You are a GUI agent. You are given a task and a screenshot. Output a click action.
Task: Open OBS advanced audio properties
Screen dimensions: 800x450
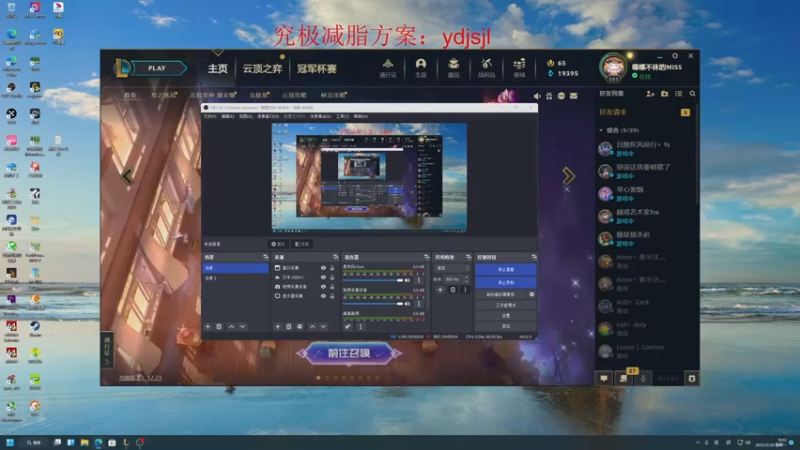[348, 327]
